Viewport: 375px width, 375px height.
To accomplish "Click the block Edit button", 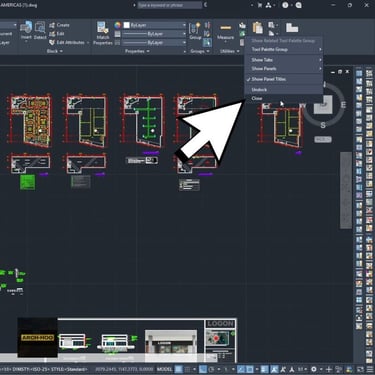I will click(57, 34).
